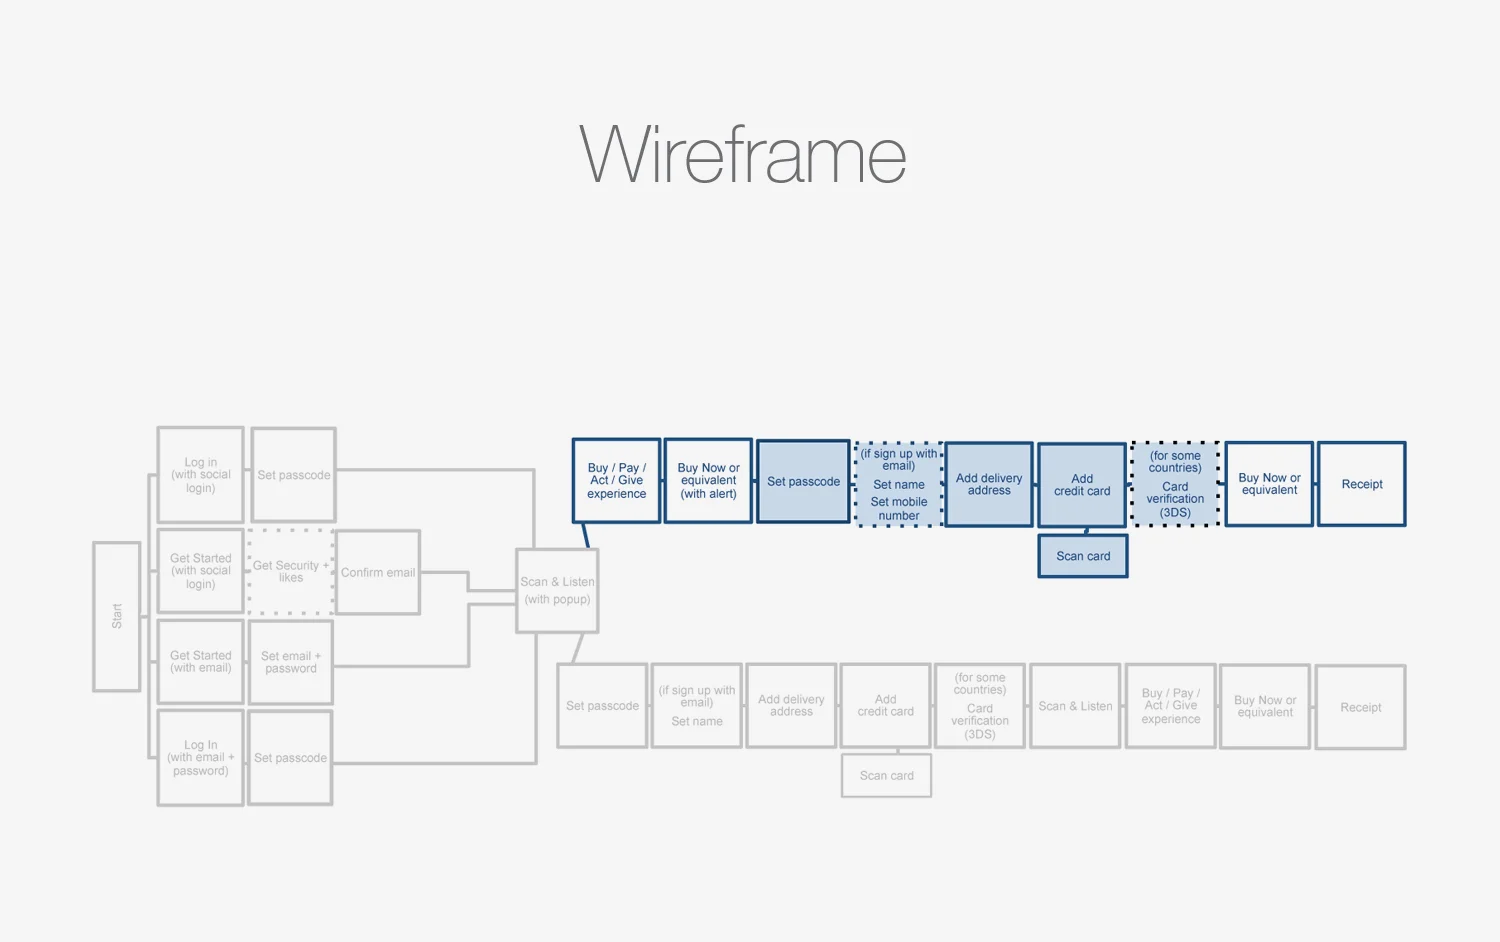Click the Log in with social login box
This screenshot has width=1500, height=942.
[x=199, y=474]
